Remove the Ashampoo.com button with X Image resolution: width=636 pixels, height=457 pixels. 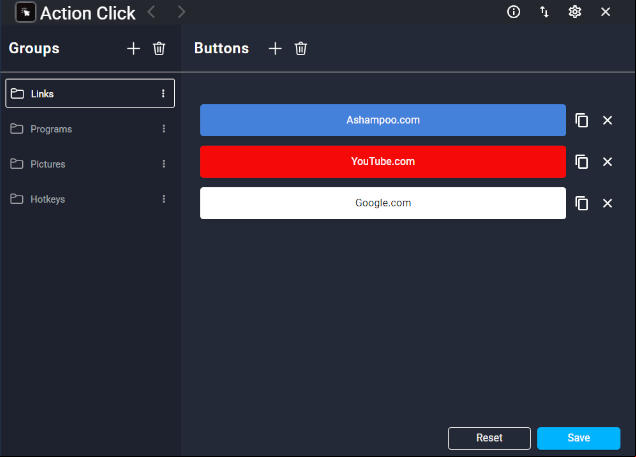[x=607, y=120]
